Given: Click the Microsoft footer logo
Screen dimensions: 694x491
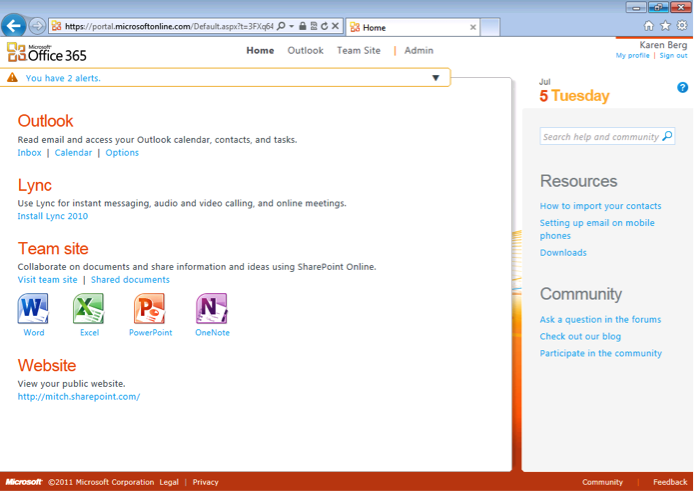Looking at the screenshot, I should (23, 482).
